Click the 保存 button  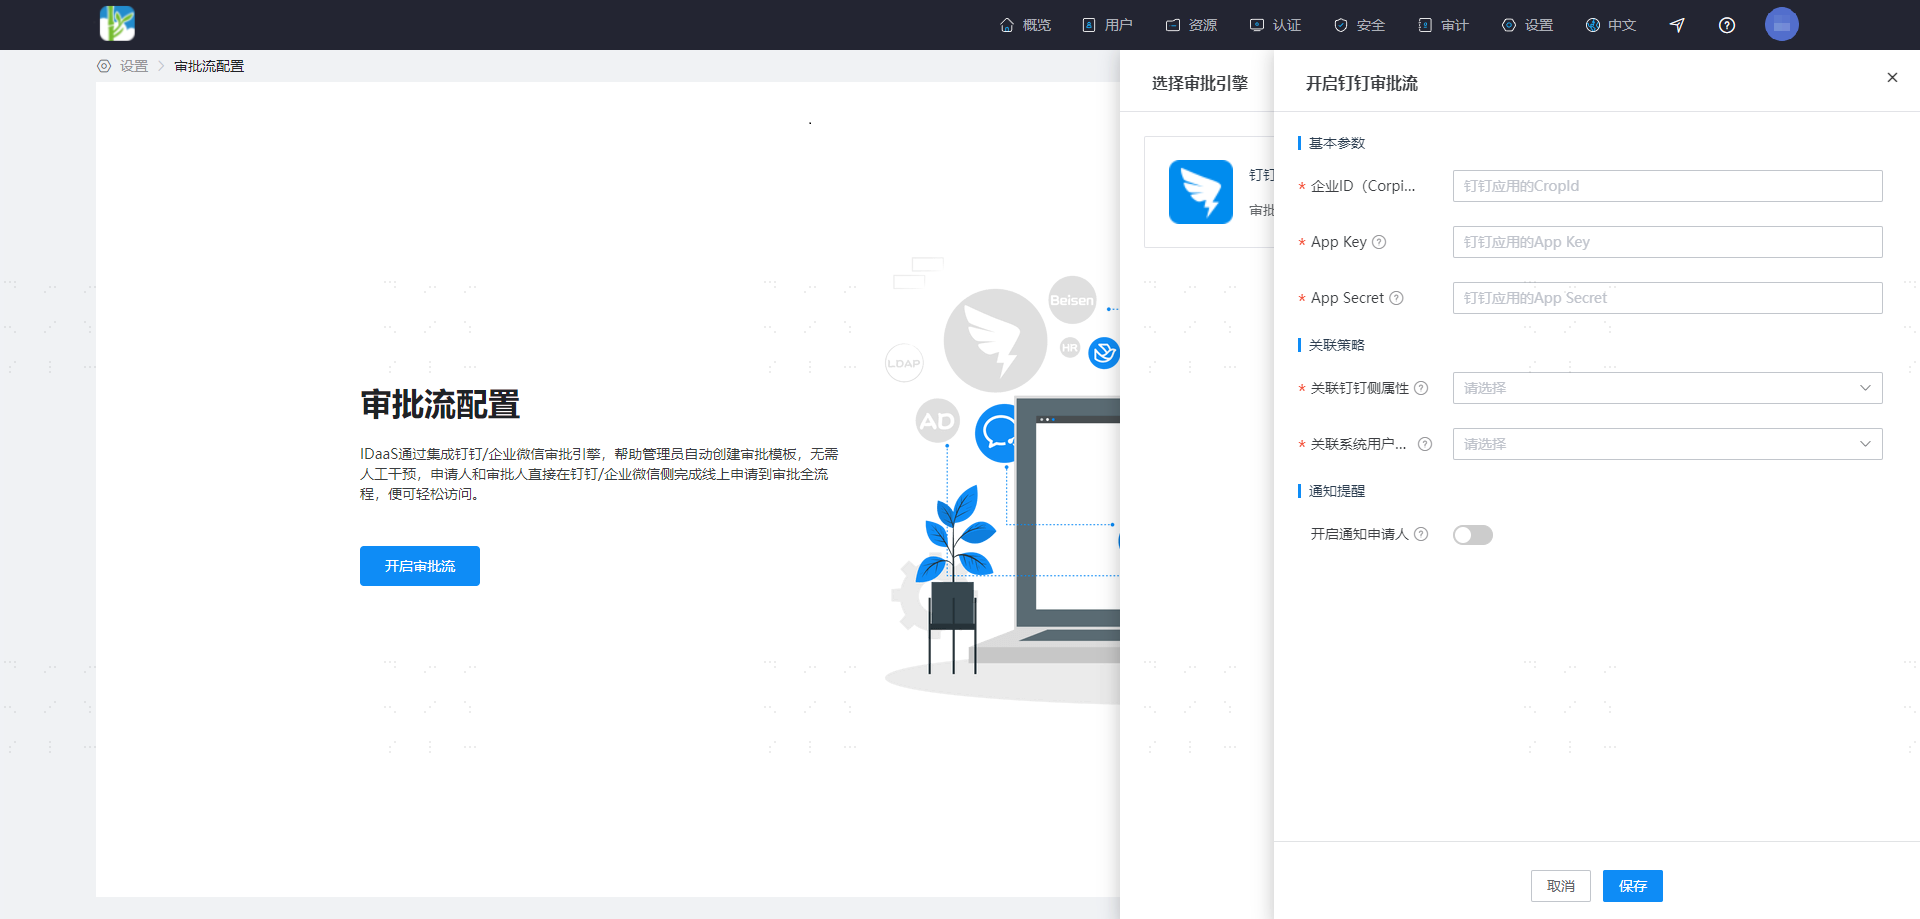click(1633, 886)
